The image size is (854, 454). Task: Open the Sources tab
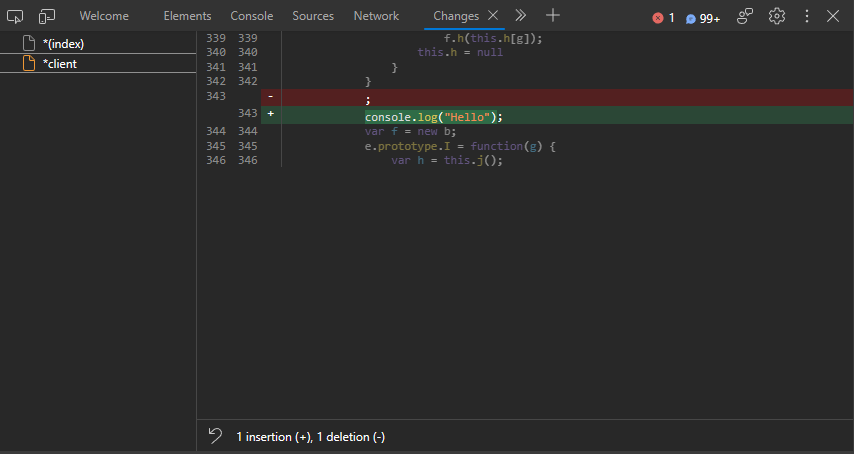pos(313,16)
